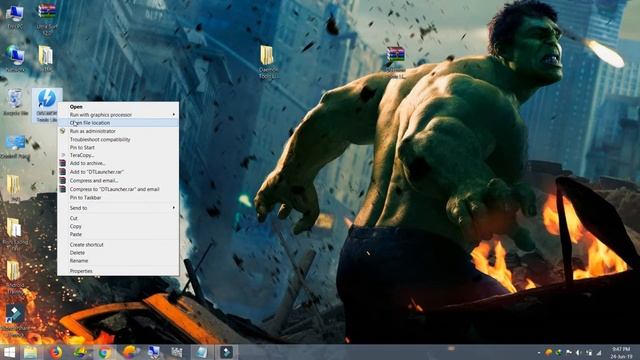Launch Firefox from the taskbar
Image resolution: width=640 pixels, height=360 pixels.
pyautogui.click(x=56, y=352)
